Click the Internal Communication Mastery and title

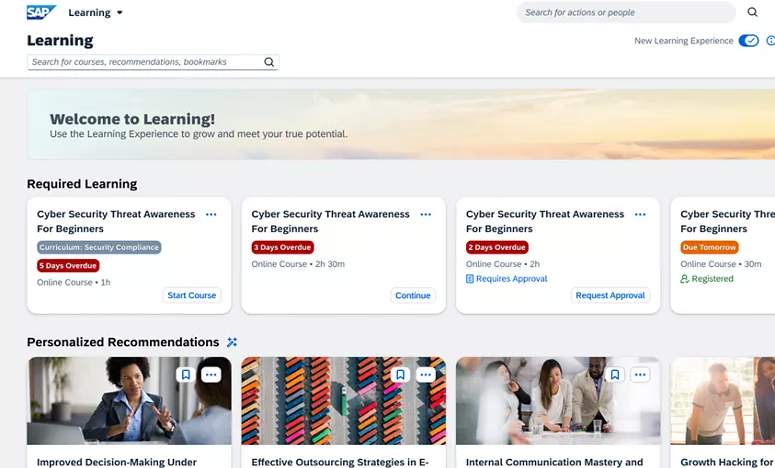[555, 462]
